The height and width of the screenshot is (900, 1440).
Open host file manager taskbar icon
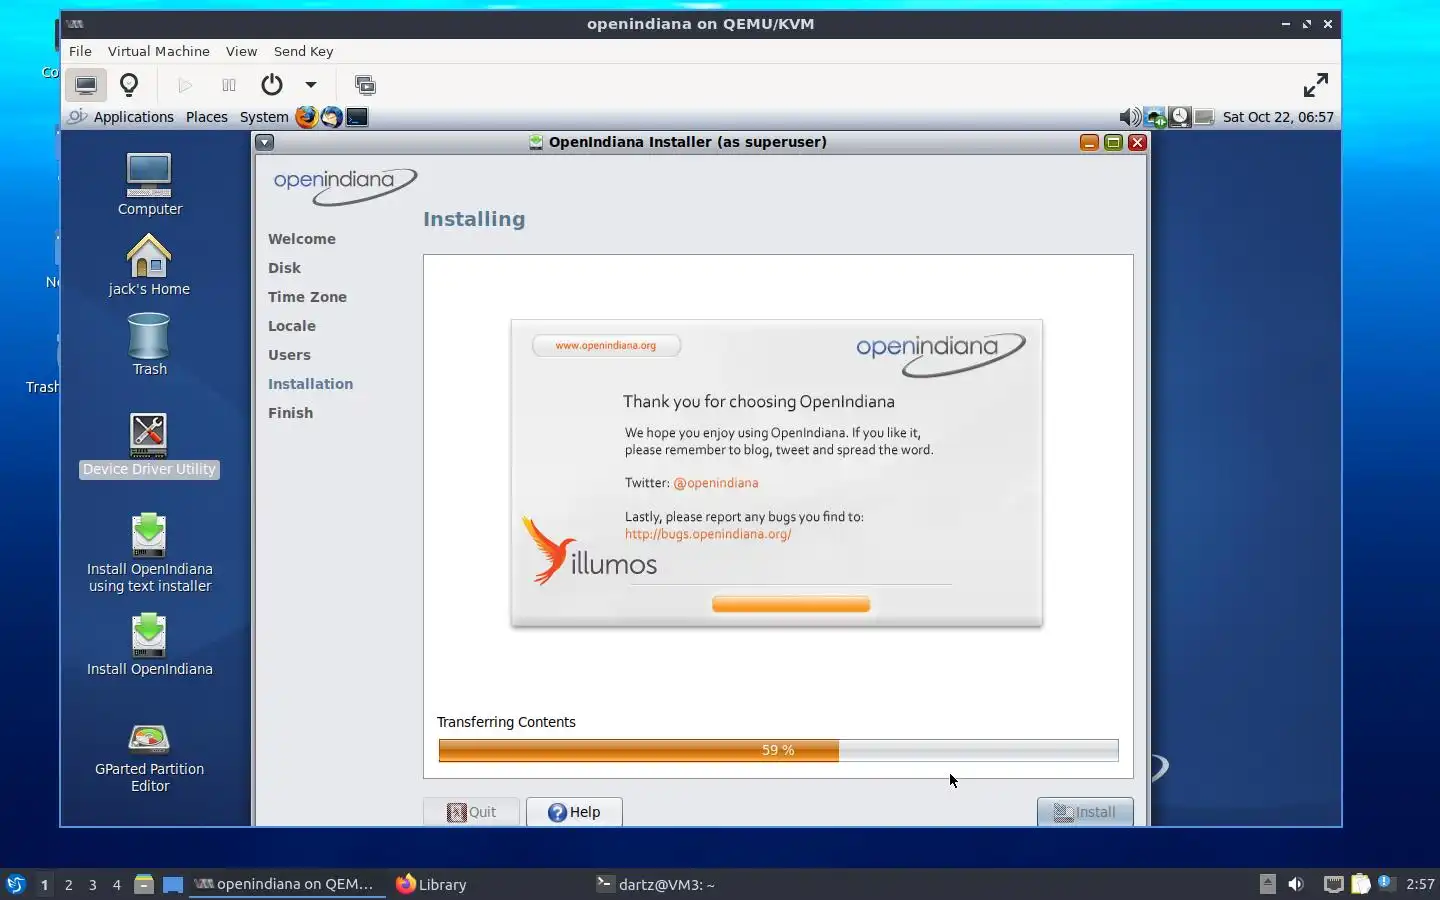(143, 884)
